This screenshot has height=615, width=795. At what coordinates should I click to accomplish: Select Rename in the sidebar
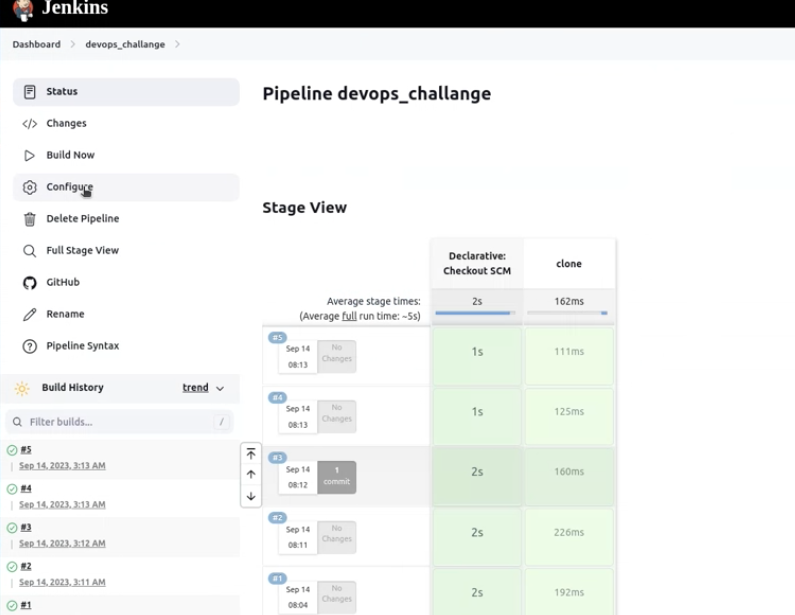click(x=126, y=314)
